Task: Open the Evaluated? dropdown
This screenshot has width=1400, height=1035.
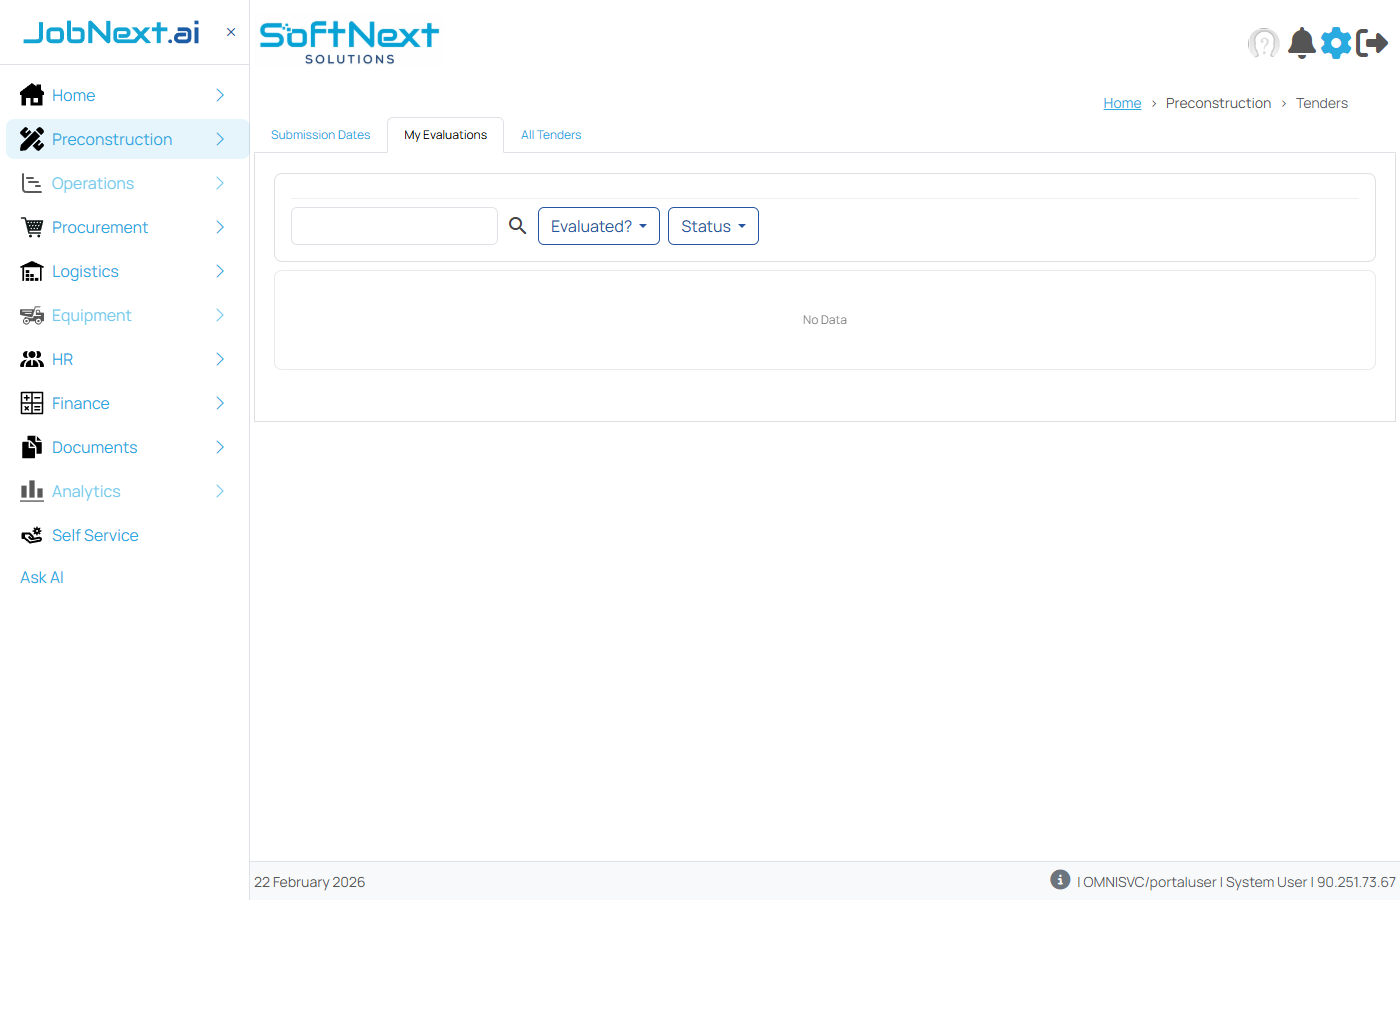Action: [x=598, y=226]
